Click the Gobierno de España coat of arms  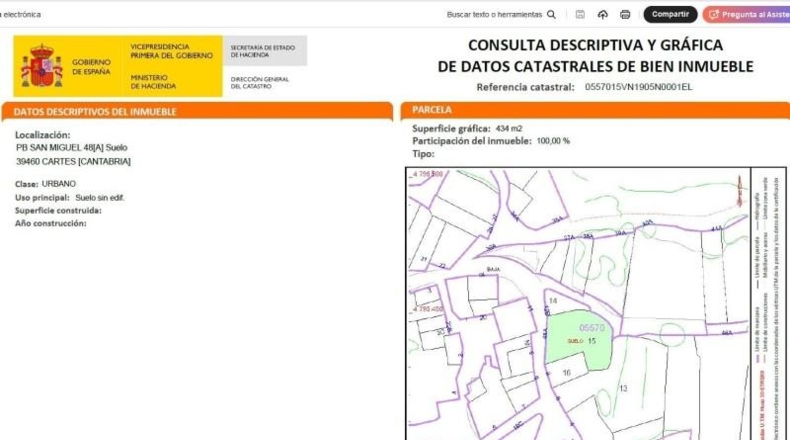(42, 66)
